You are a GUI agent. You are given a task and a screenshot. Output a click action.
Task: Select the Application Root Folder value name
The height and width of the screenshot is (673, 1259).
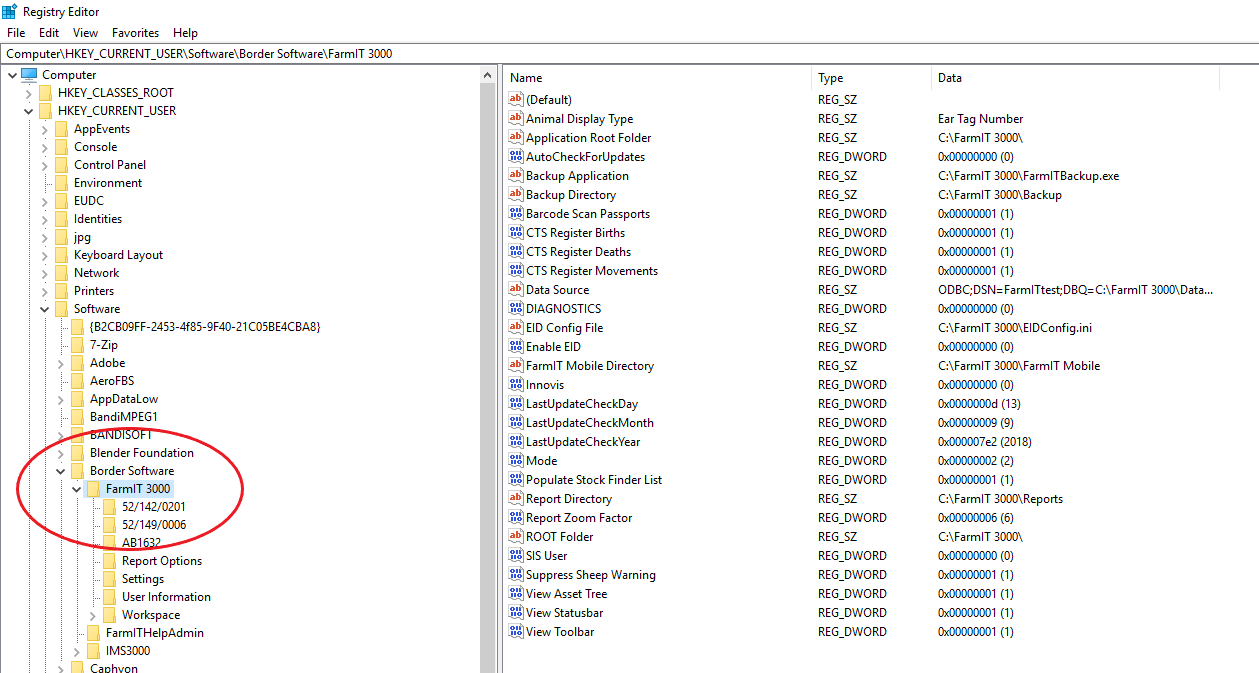click(x=589, y=138)
